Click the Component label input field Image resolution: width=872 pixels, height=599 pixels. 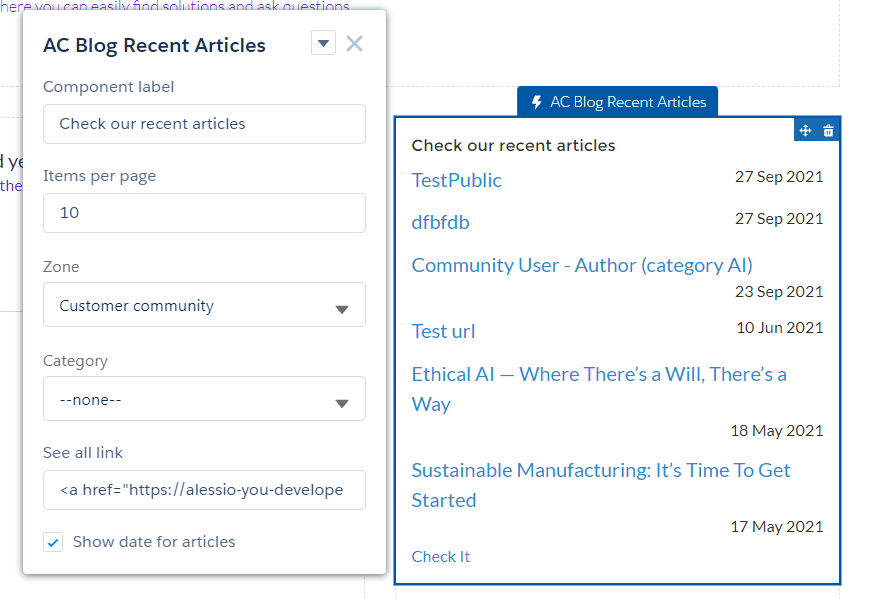[204, 124]
